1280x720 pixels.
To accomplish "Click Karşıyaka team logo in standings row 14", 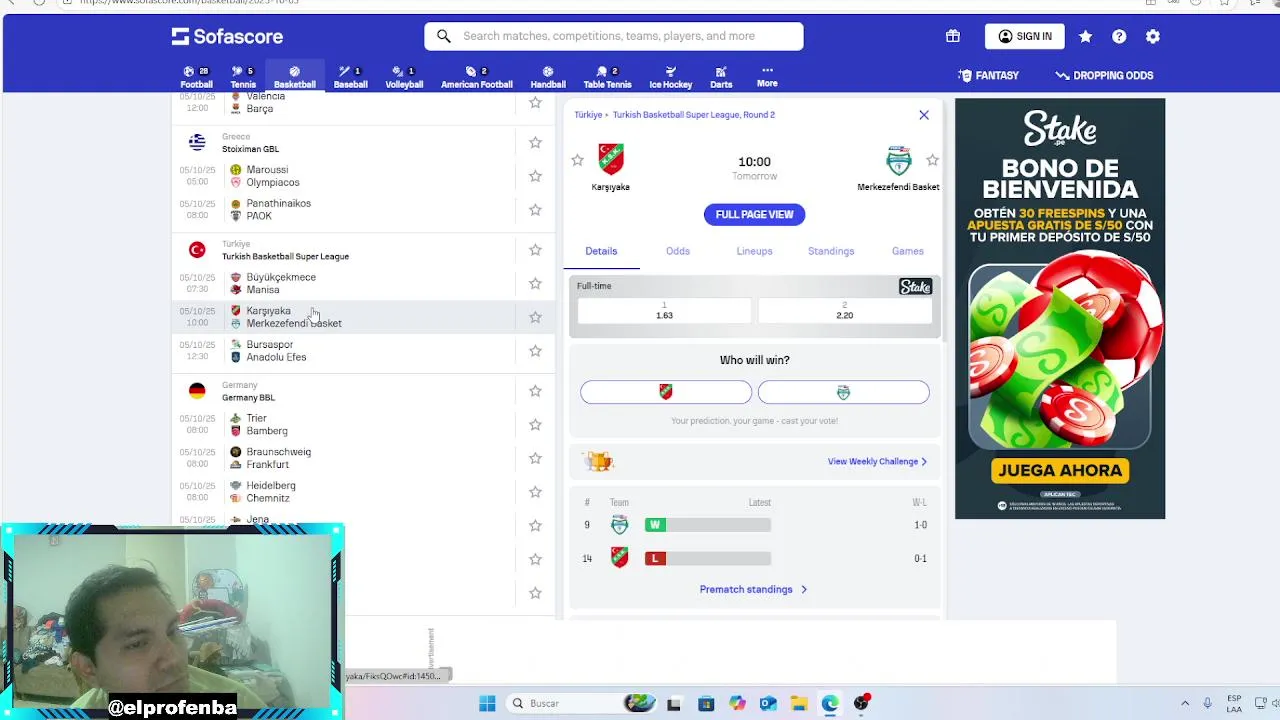I will [620, 558].
